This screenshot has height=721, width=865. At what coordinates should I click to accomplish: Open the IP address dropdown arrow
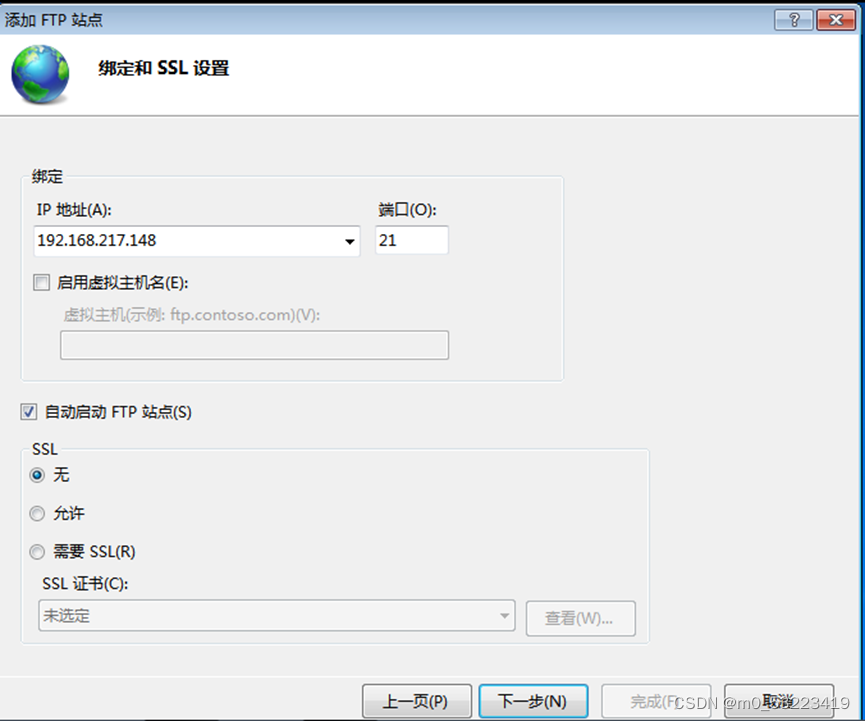coord(349,241)
